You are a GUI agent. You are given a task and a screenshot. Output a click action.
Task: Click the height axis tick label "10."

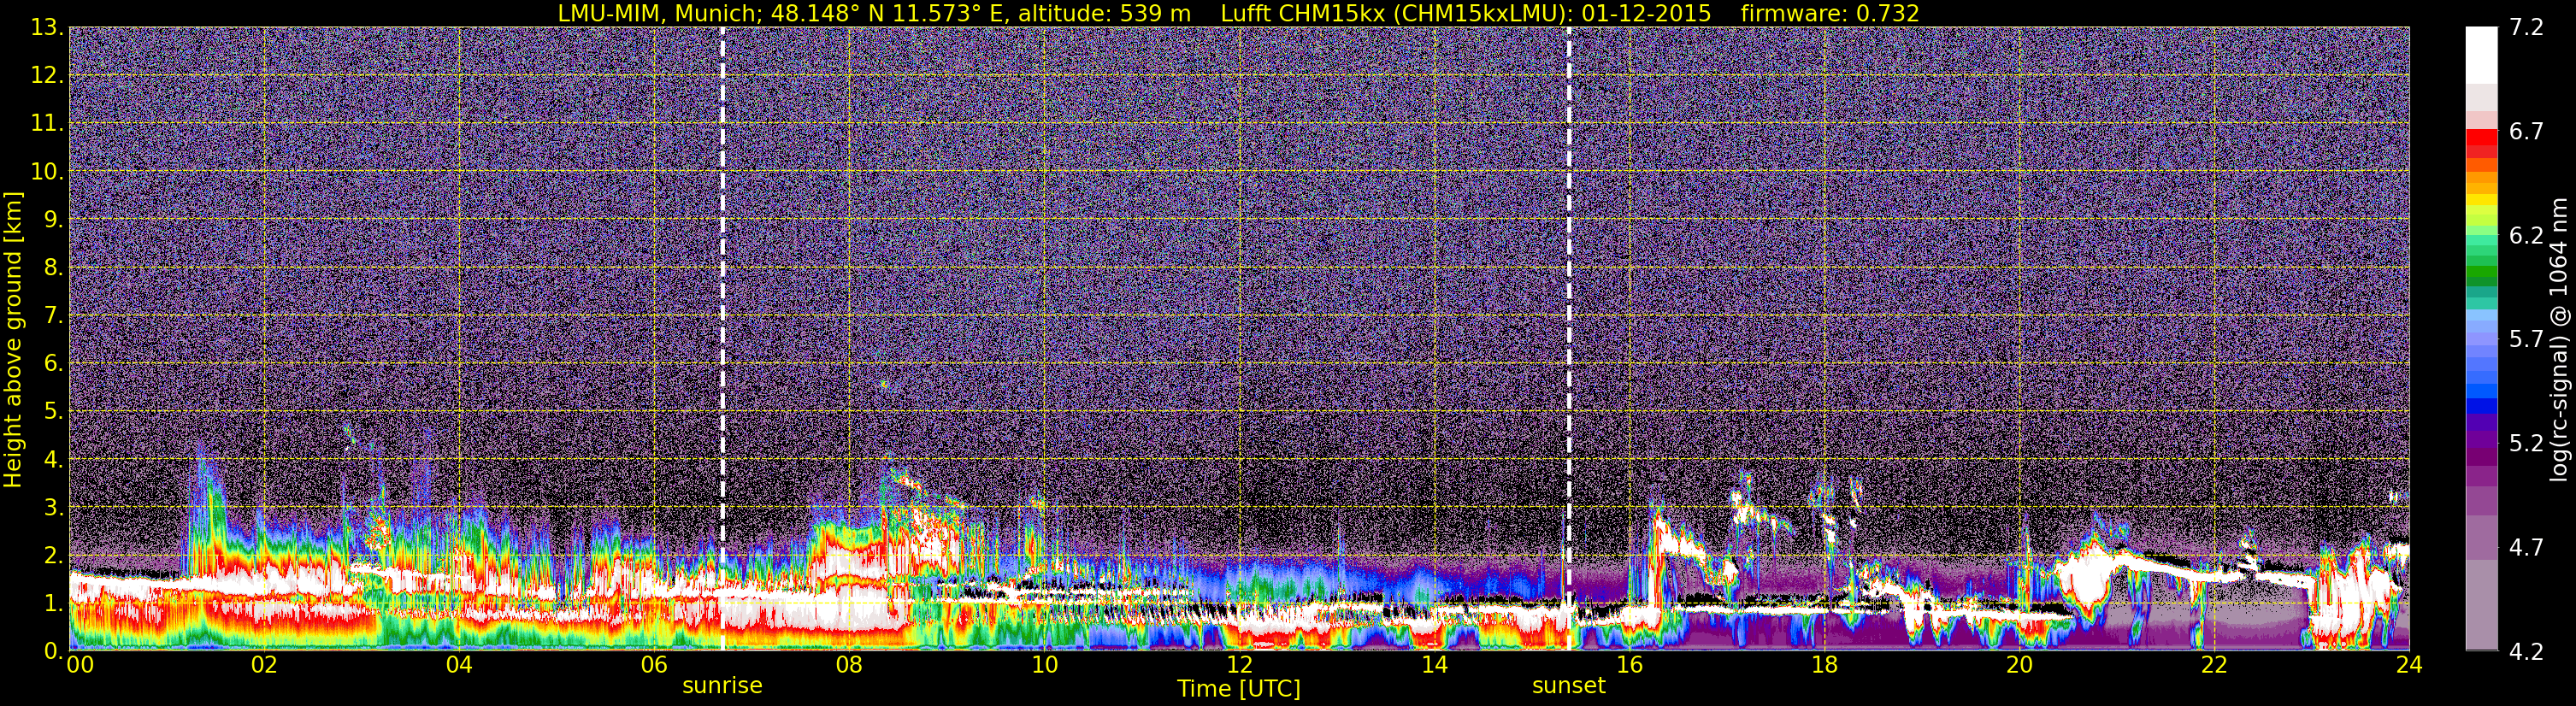(47, 171)
